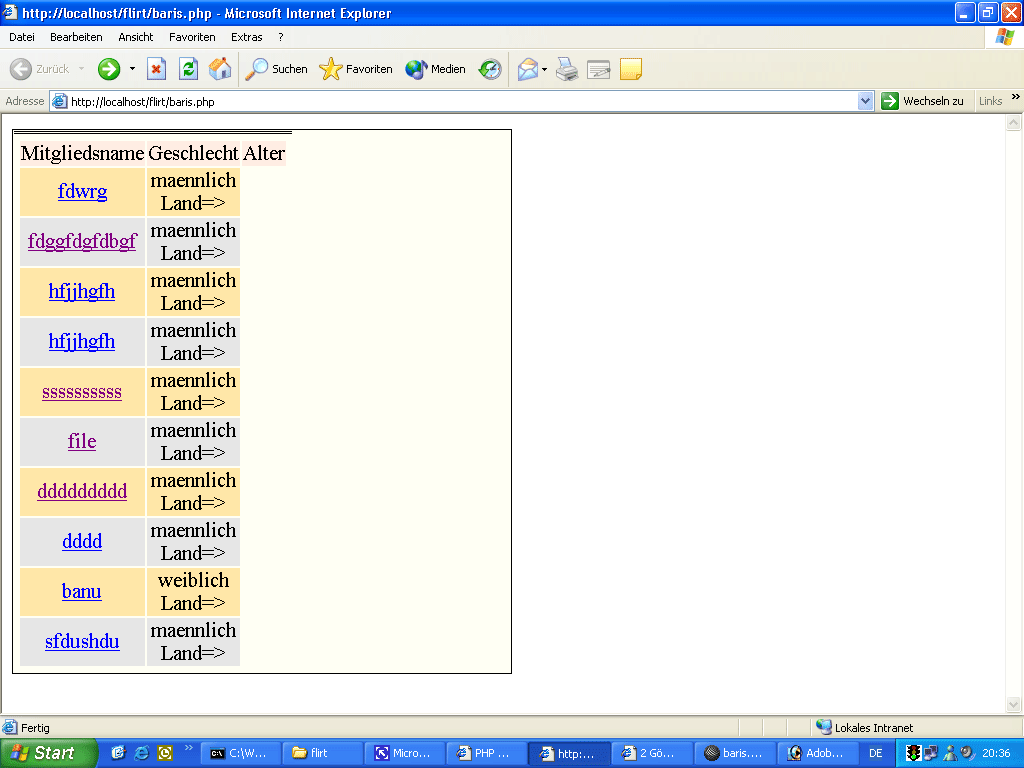The height and width of the screenshot is (768, 1024).
Task: Open the member link "banu"
Action: (x=81, y=591)
